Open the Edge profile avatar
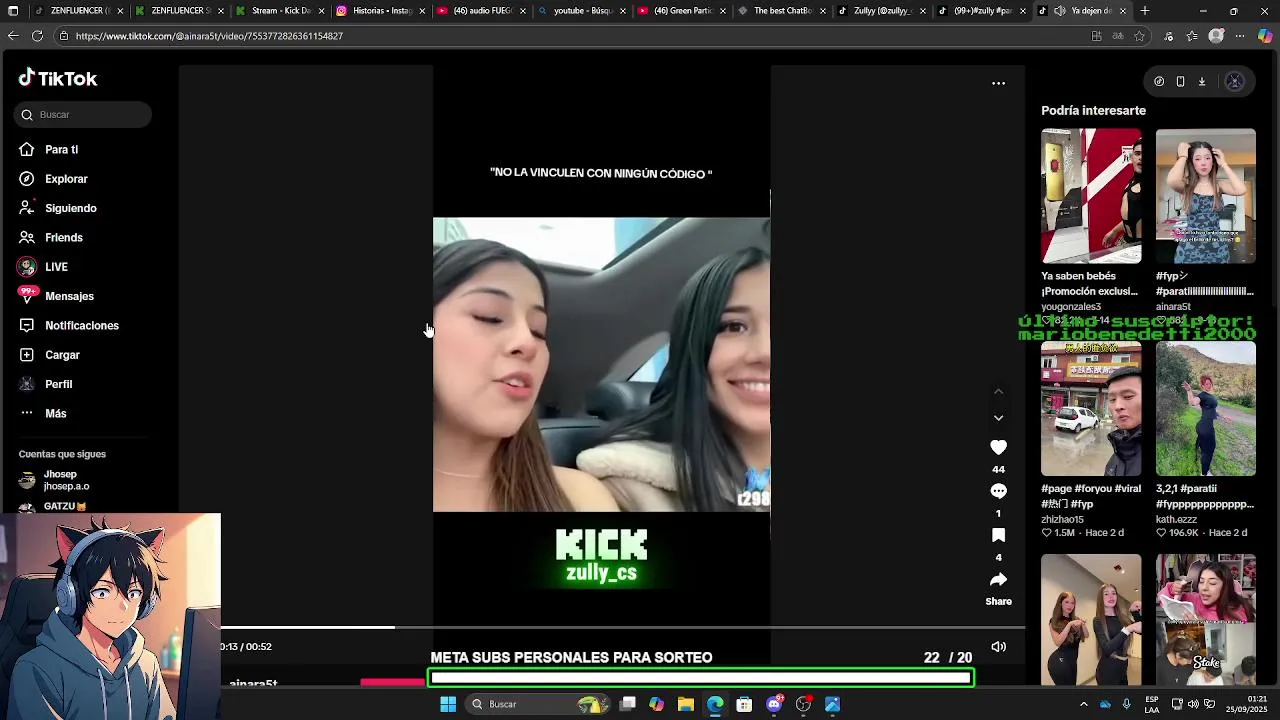 (x=1216, y=36)
